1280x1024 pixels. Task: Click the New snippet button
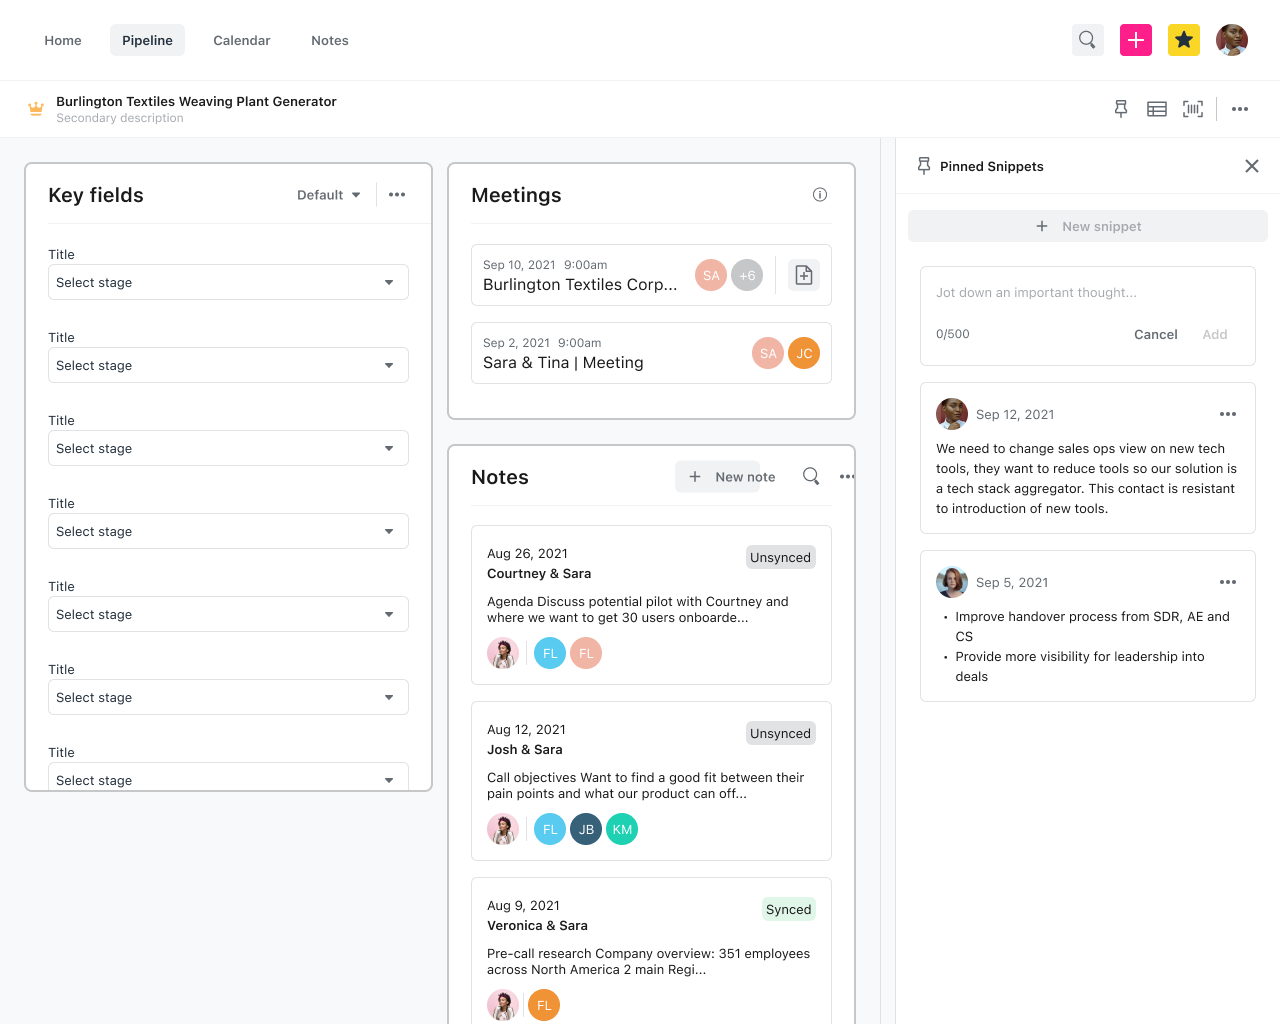click(x=1088, y=226)
